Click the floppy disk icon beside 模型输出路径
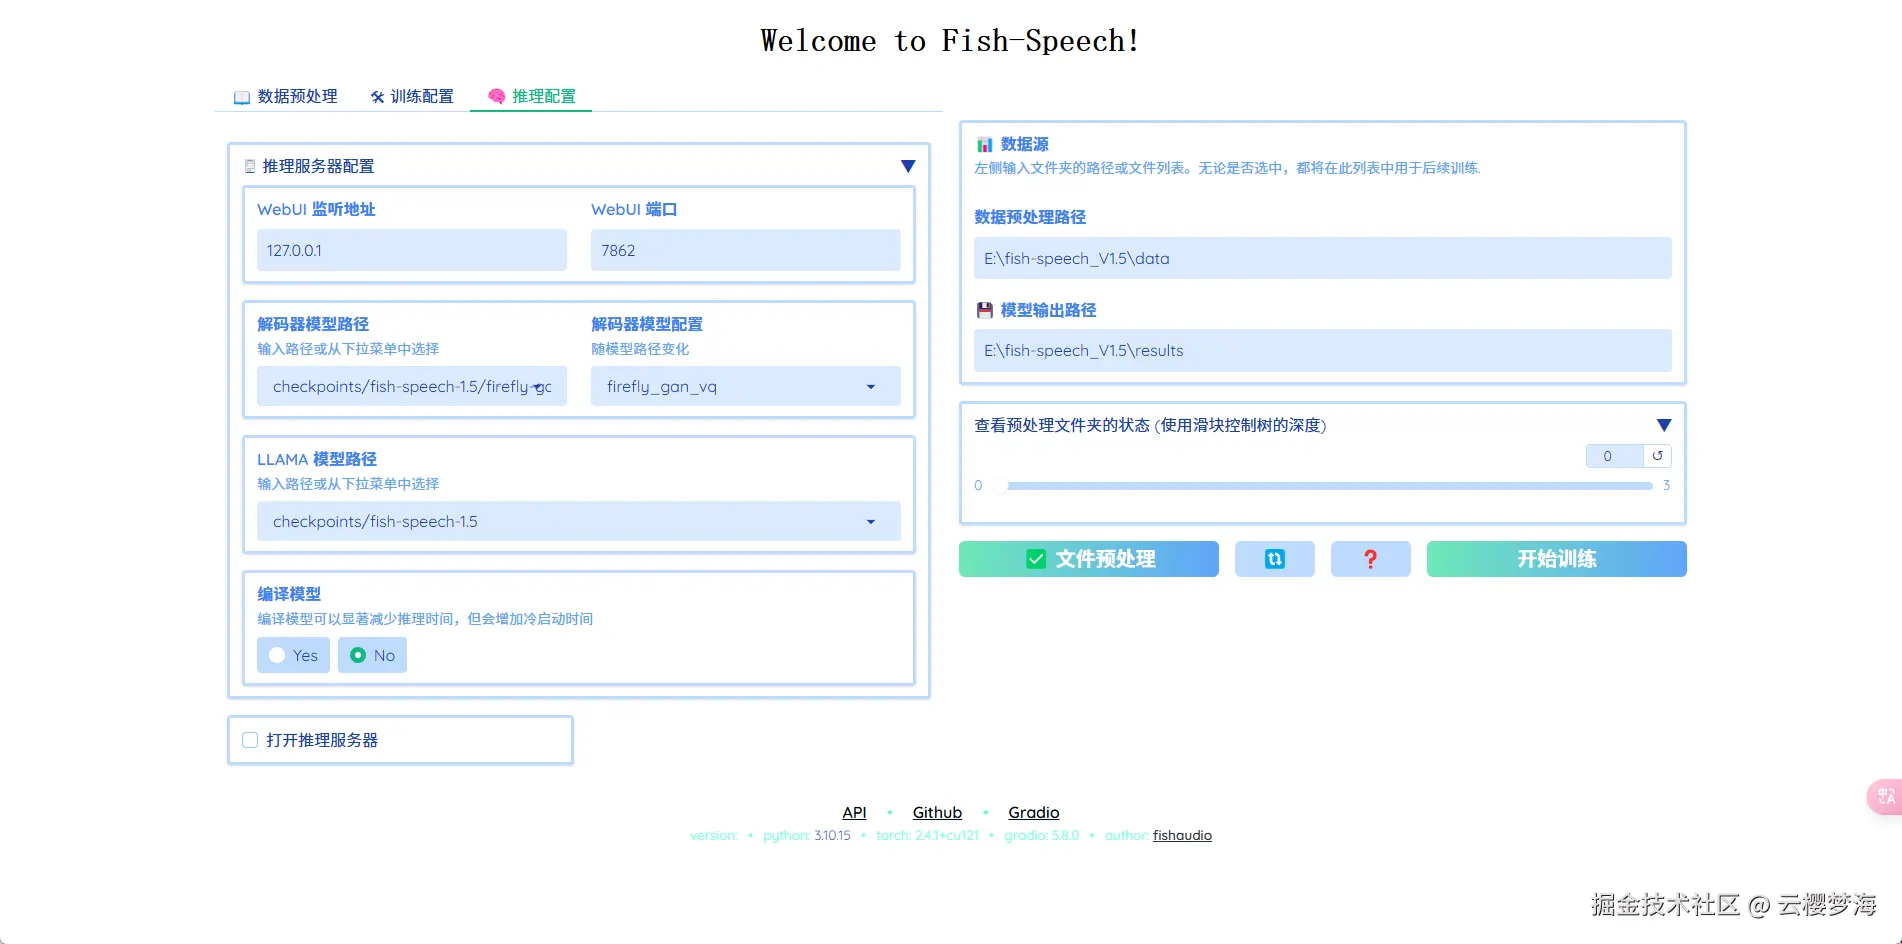This screenshot has height=944, width=1902. [x=983, y=310]
